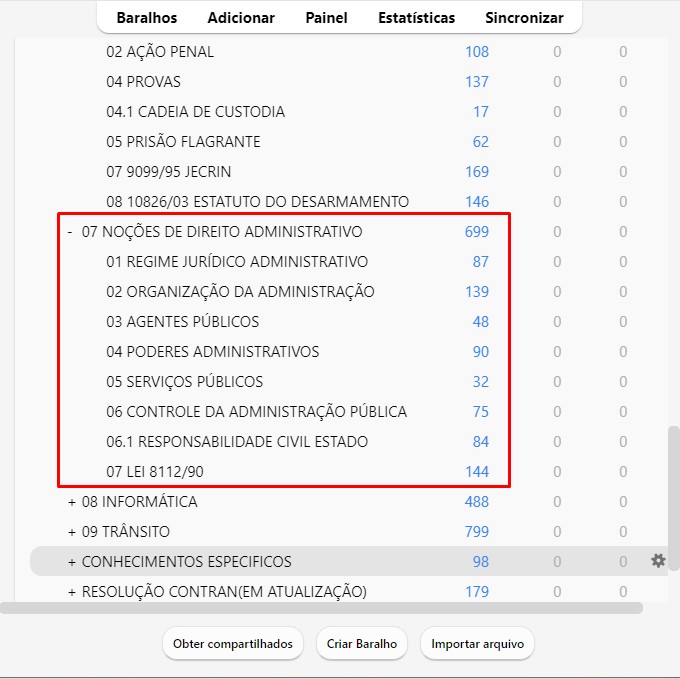Collapse the 07 NOÇÕES DE DIREITO ADMINISTRATIVO deck
The image size is (680, 679).
[x=70, y=232]
